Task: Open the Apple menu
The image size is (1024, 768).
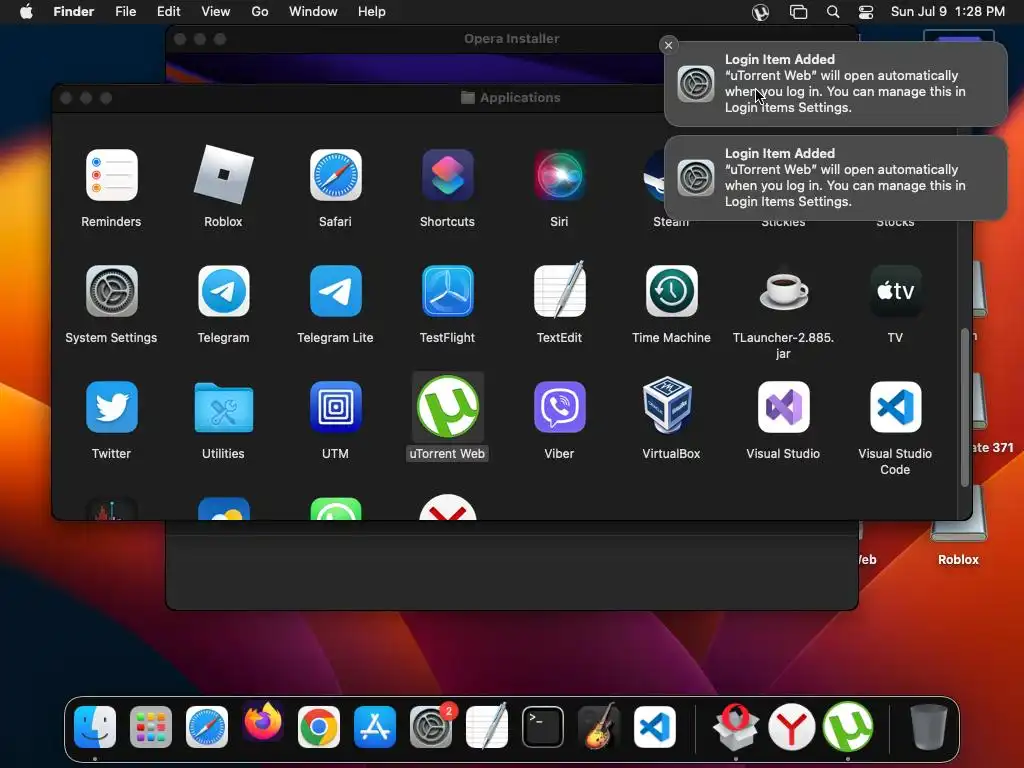Action: click(x=26, y=12)
